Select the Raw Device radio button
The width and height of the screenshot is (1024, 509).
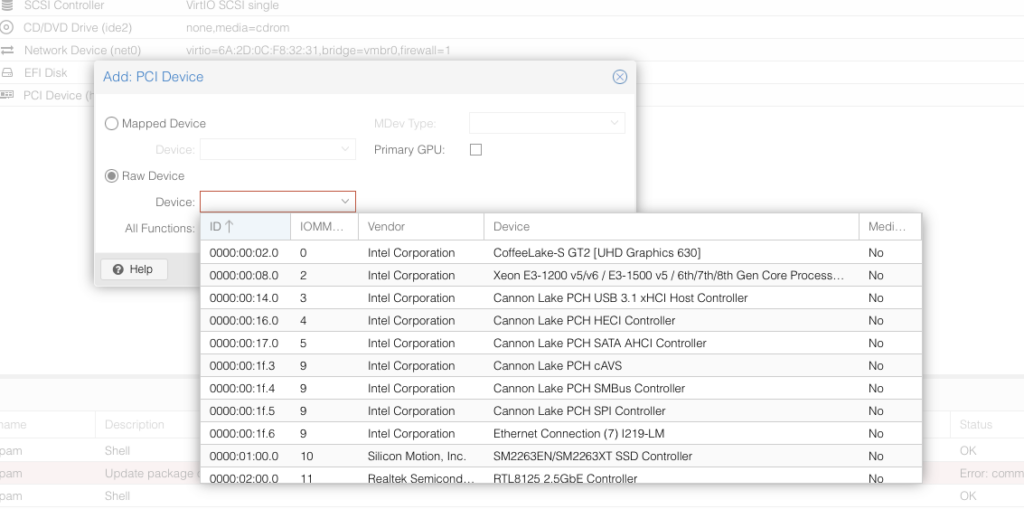pos(111,176)
